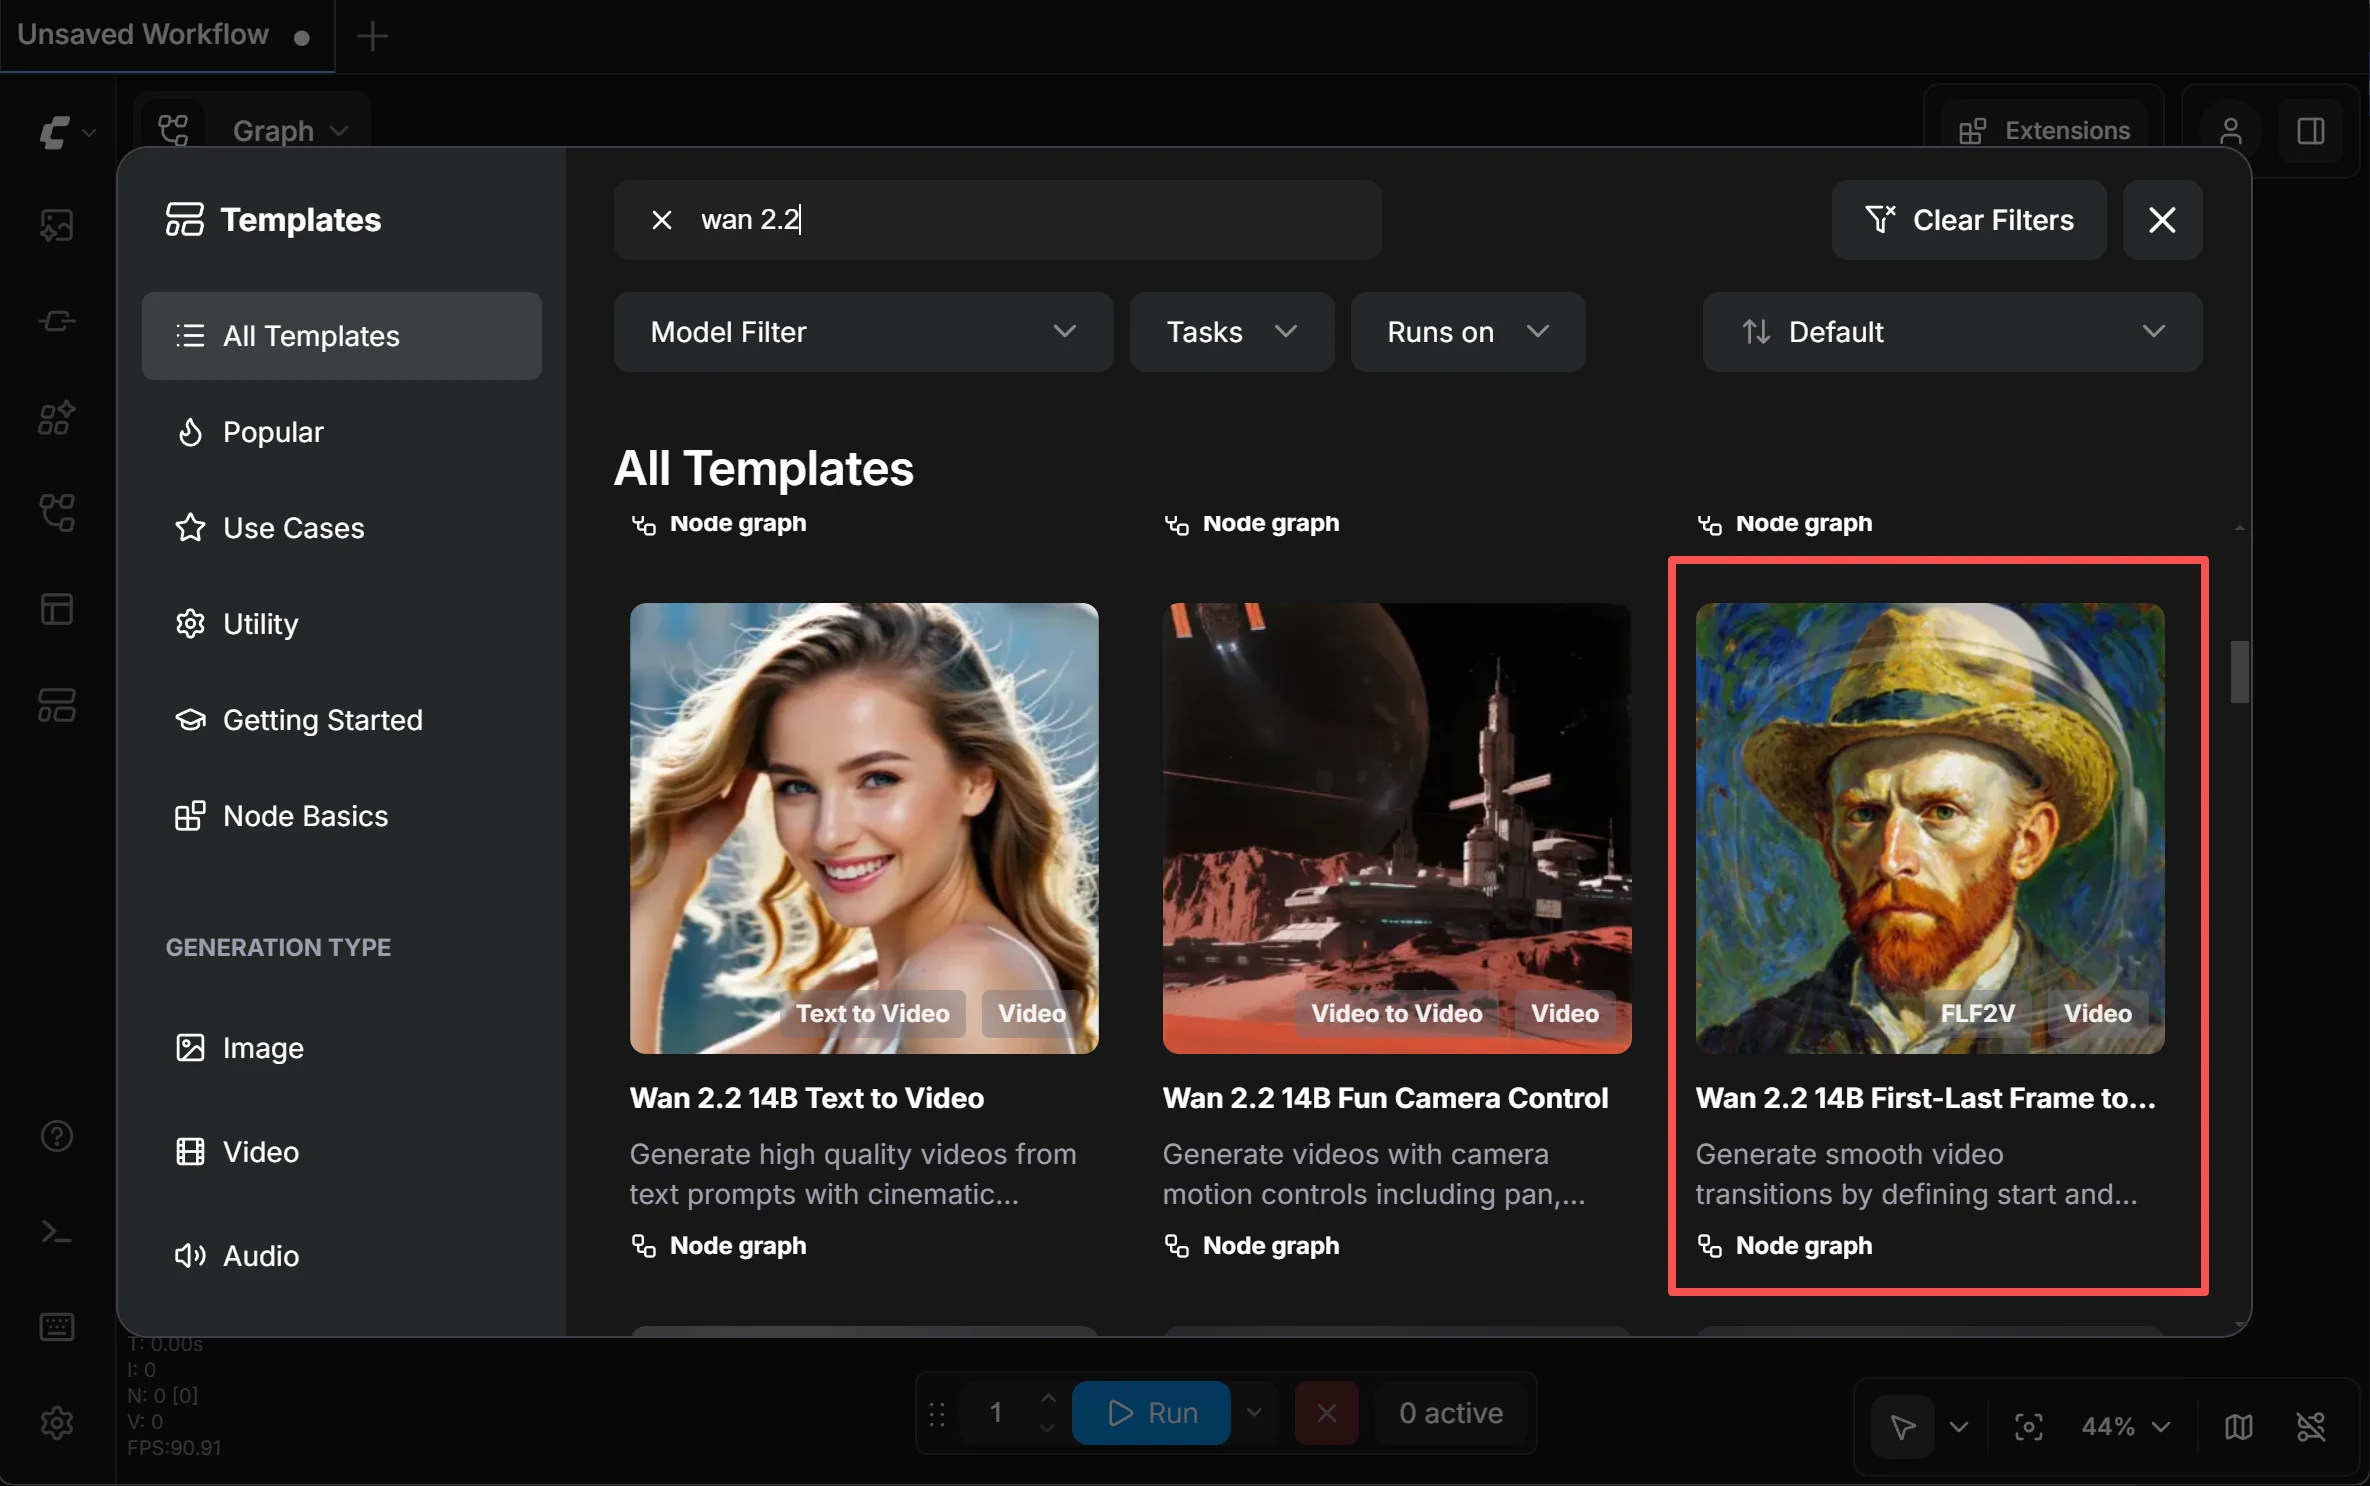Click the fit-to-view focus icon near zoom controls
The image size is (2370, 1486).
click(2028, 1428)
